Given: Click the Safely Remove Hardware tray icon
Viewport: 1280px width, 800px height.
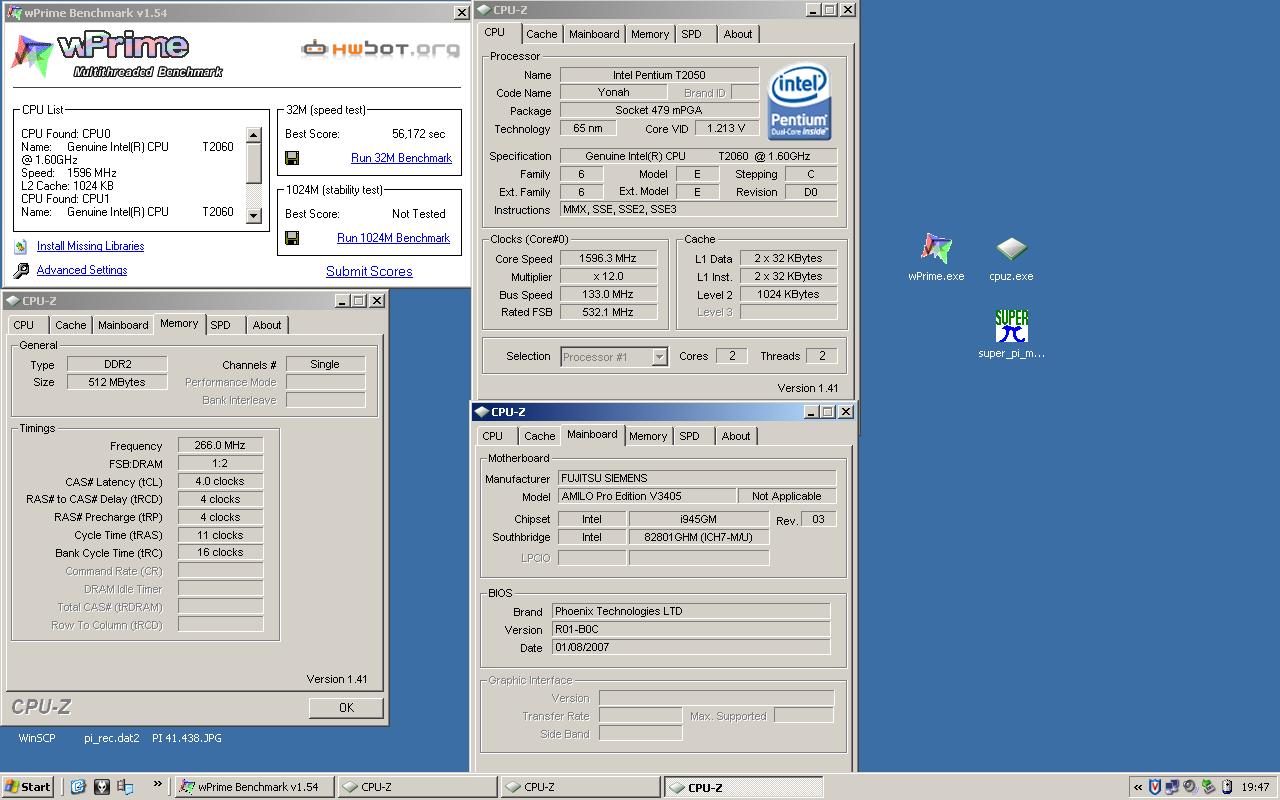Looking at the screenshot, I should (x=1208, y=787).
